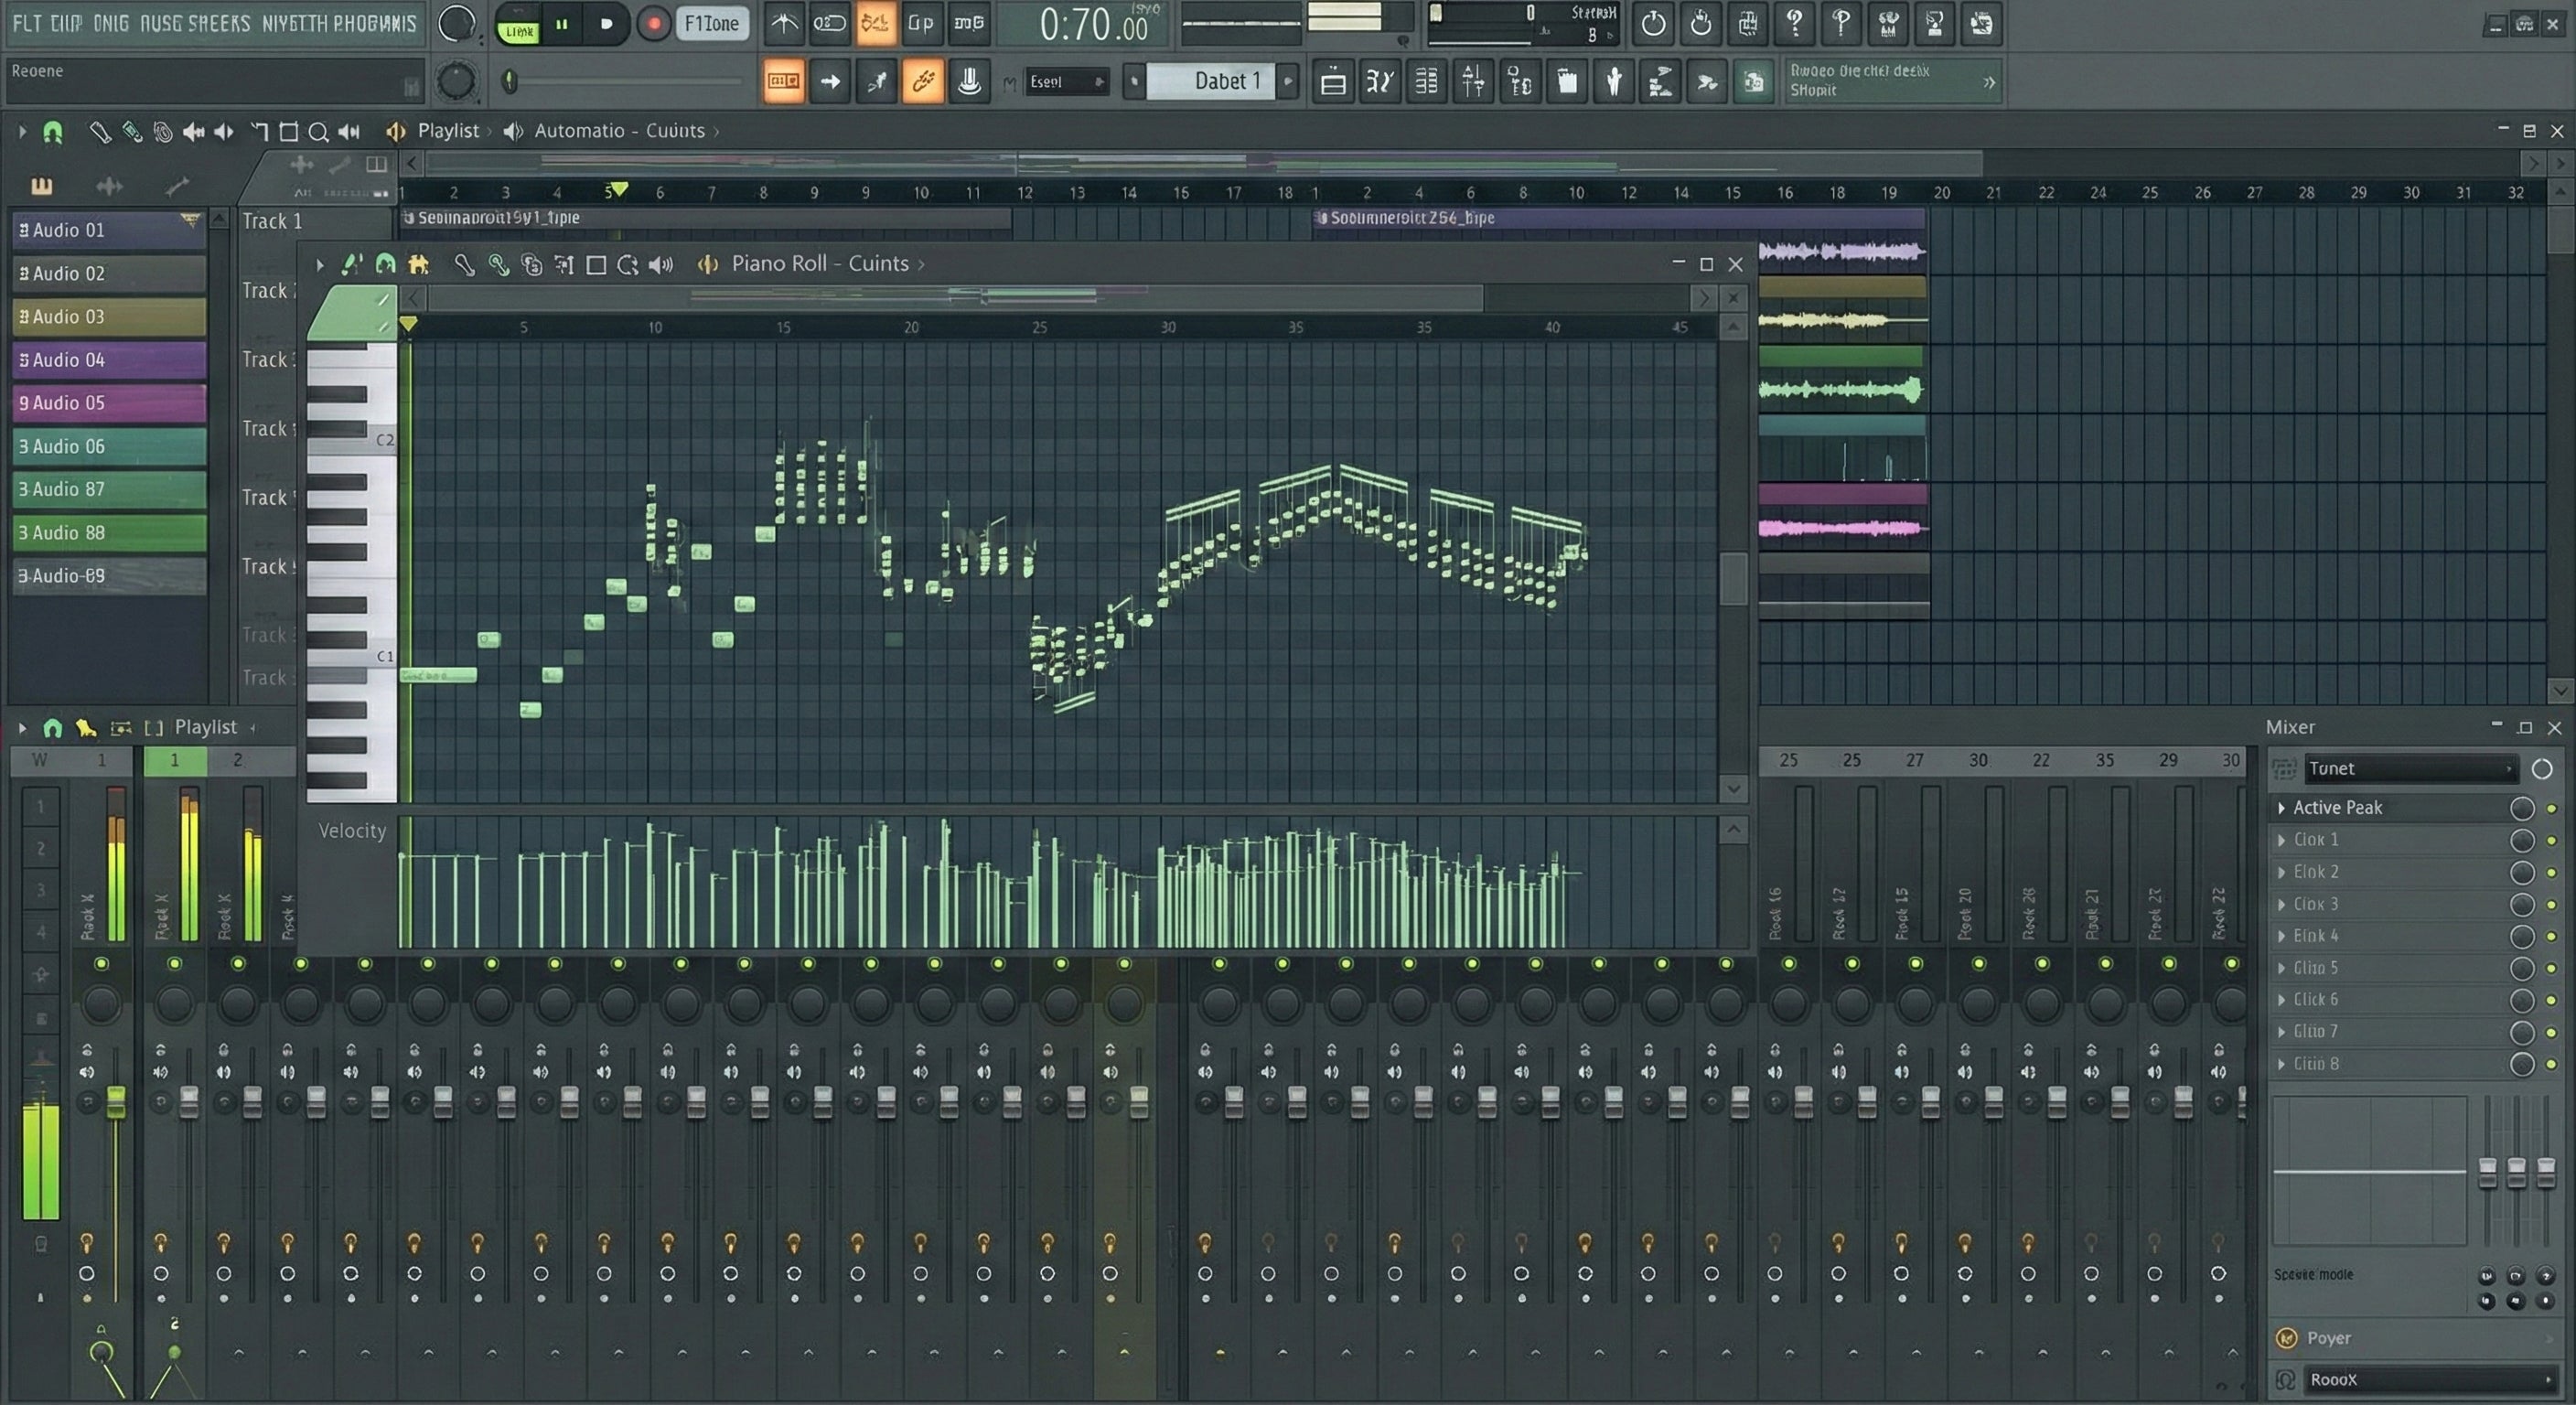Click the playlist zoom magnifier tool

point(318,132)
